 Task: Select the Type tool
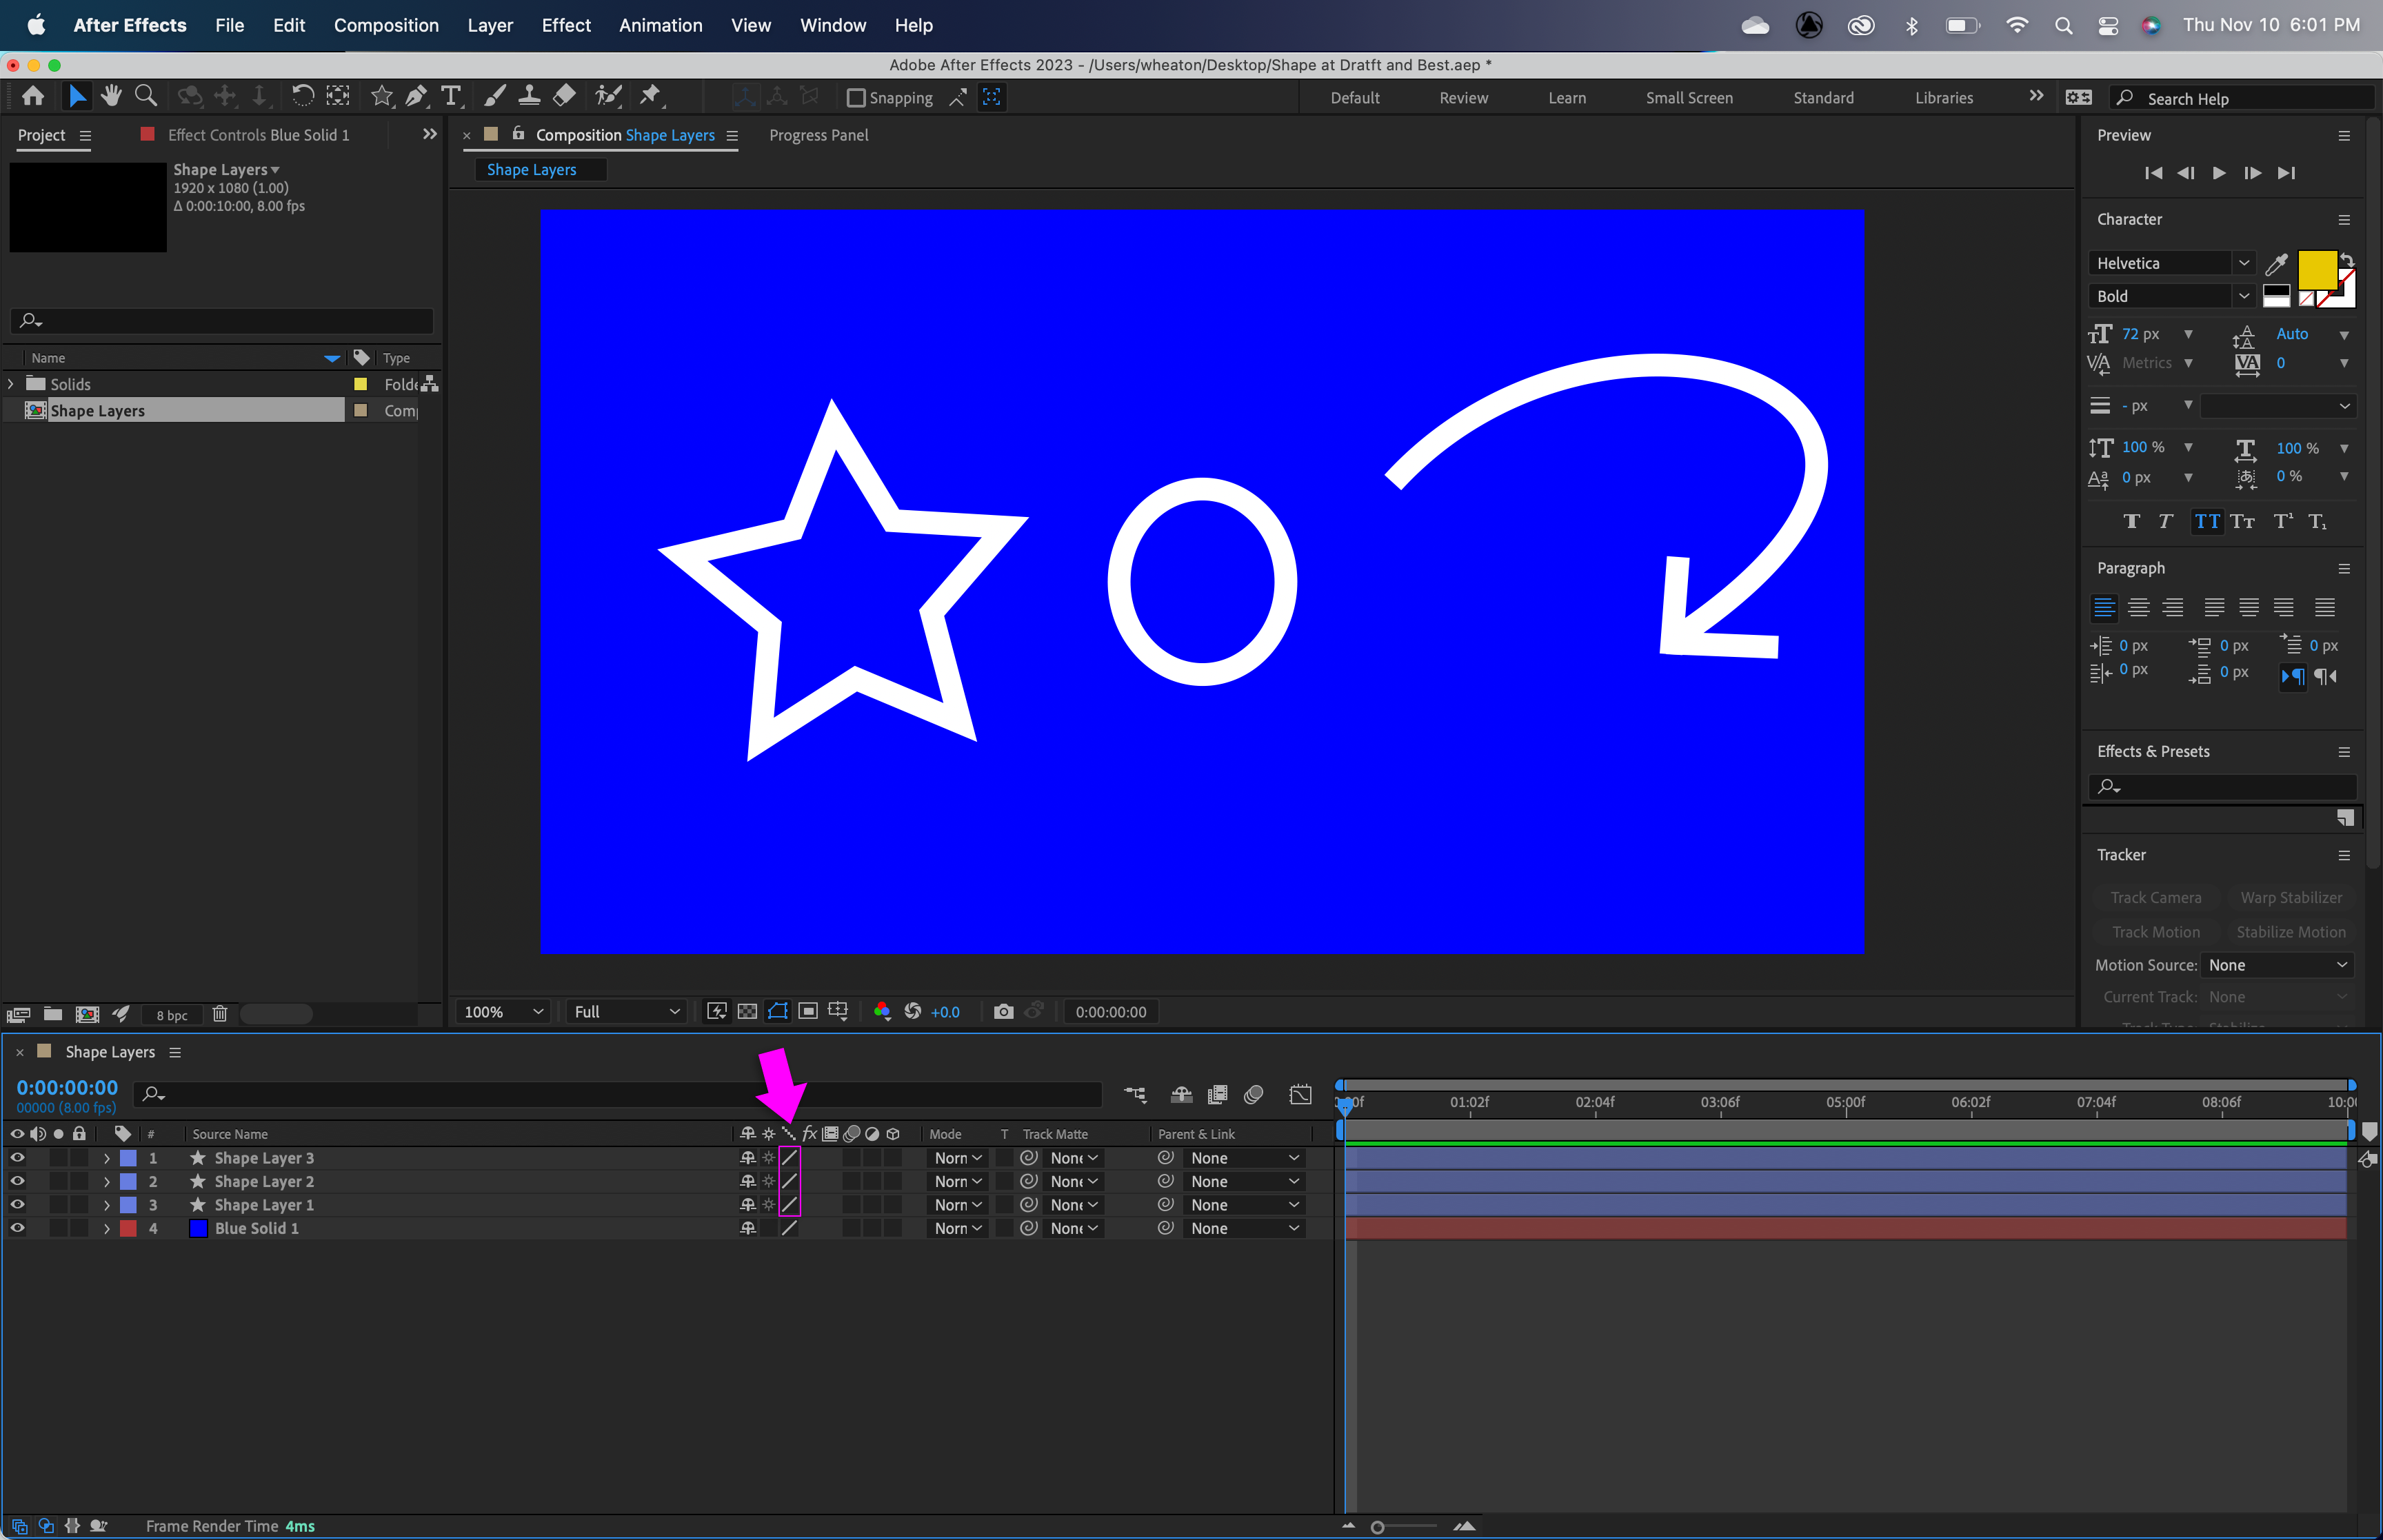pyautogui.click(x=451, y=95)
